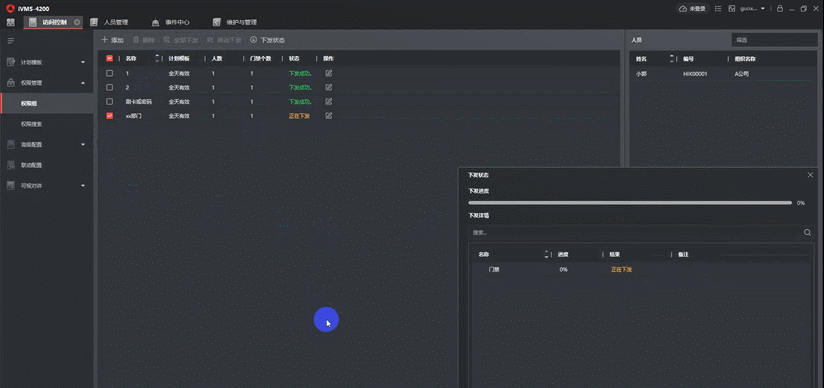Focus the 下发详情 search field
This screenshot has width=824, height=388.
coord(634,232)
